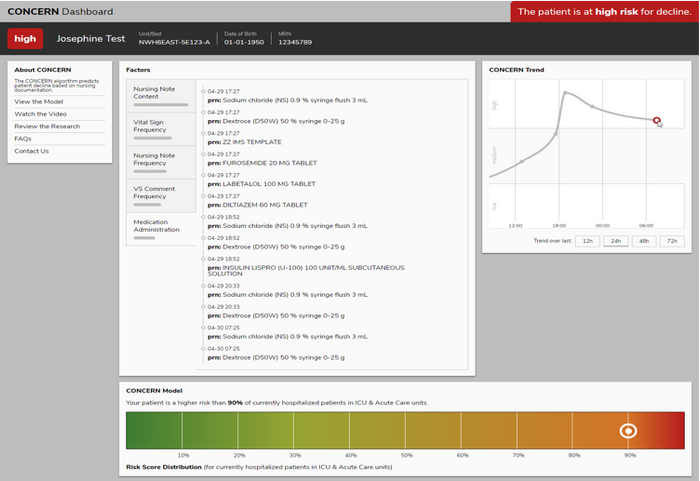Set trend range to 12h

(588, 241)
